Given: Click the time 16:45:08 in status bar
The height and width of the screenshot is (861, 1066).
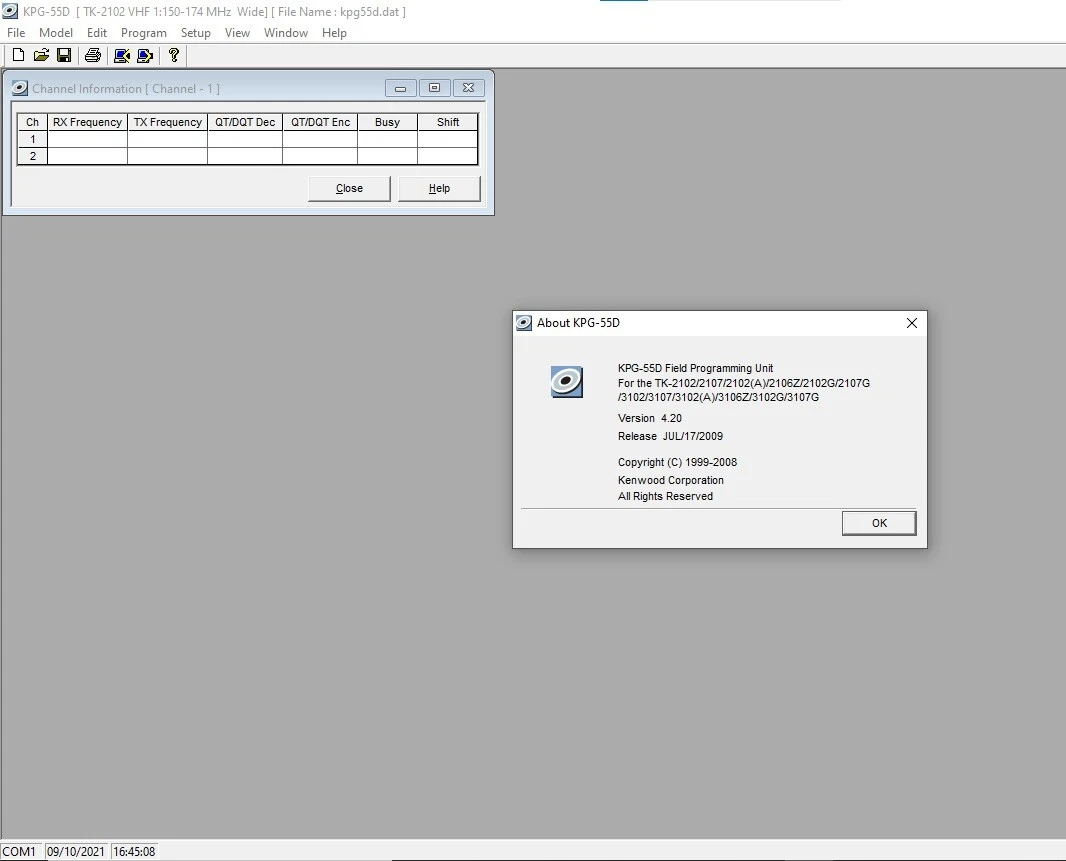Looking at the screenshot, I should pyautogui.click(x=134, y=851).
